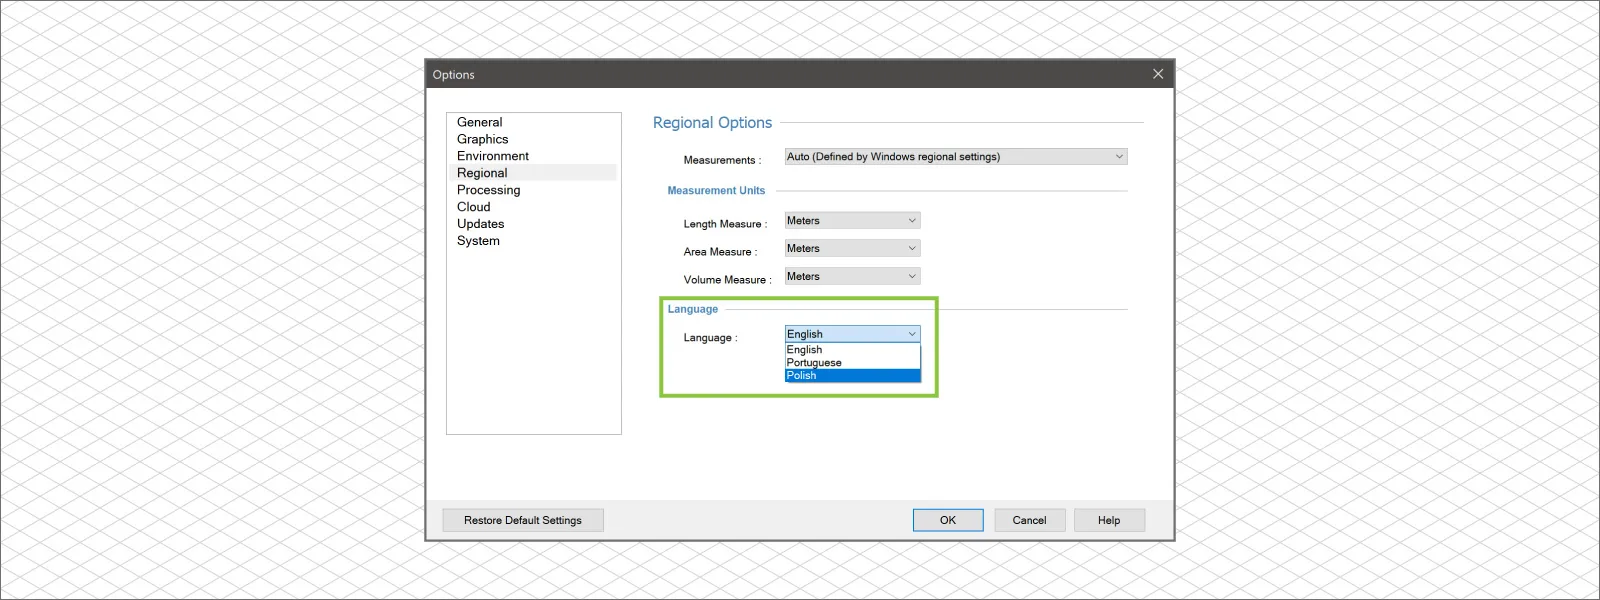Viewport: 1600px width, 600px height.
Task: Collapse the Language combo box
Action: [852, 334]
